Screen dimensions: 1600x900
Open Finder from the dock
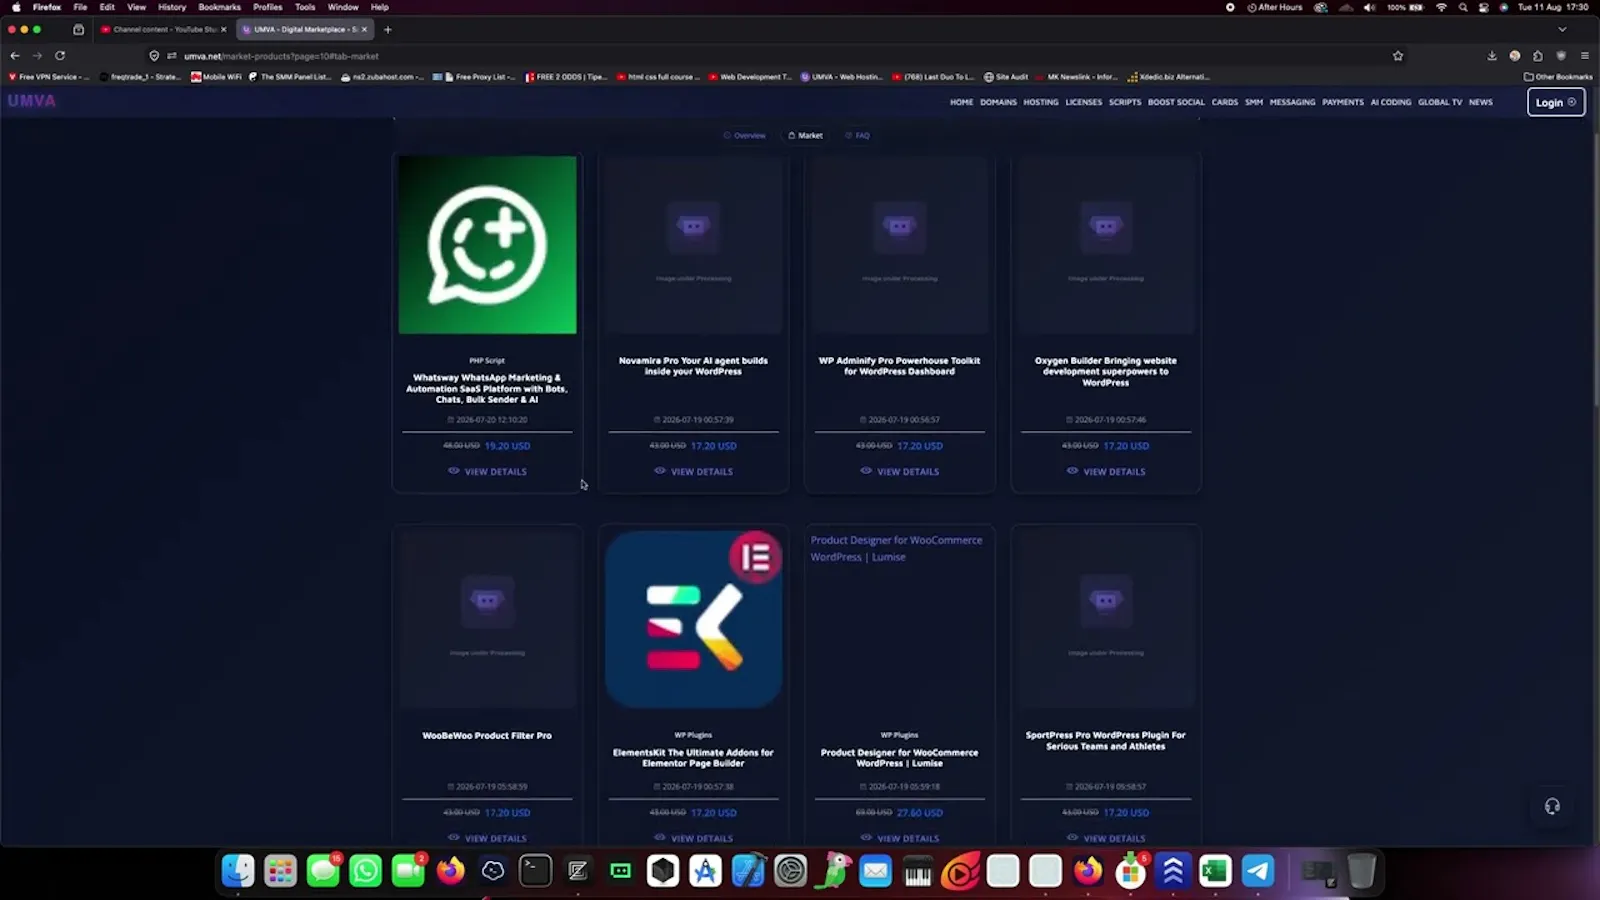pos(238,871)
